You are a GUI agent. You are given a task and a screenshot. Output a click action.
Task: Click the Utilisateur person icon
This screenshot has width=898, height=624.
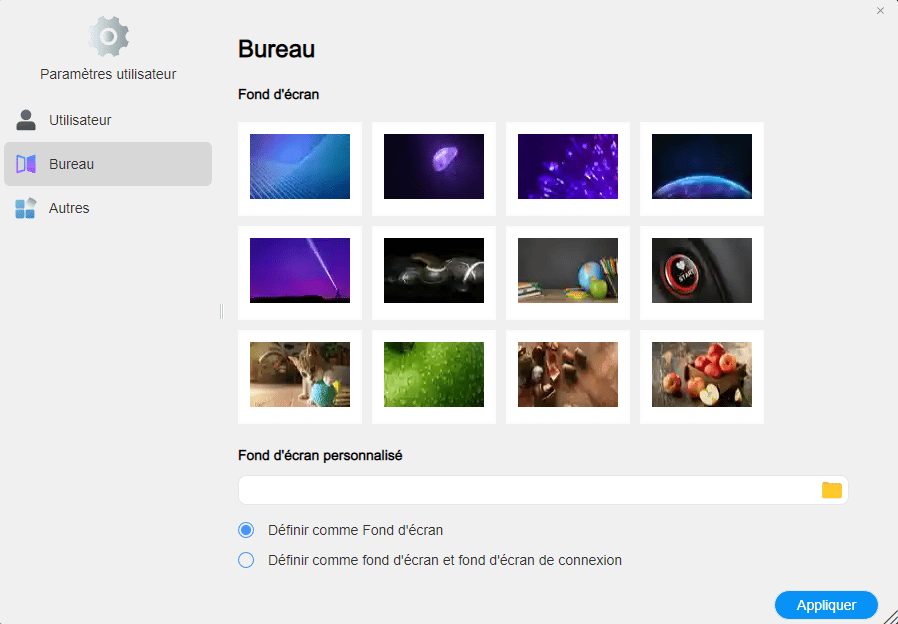click(x=25, y=120)
